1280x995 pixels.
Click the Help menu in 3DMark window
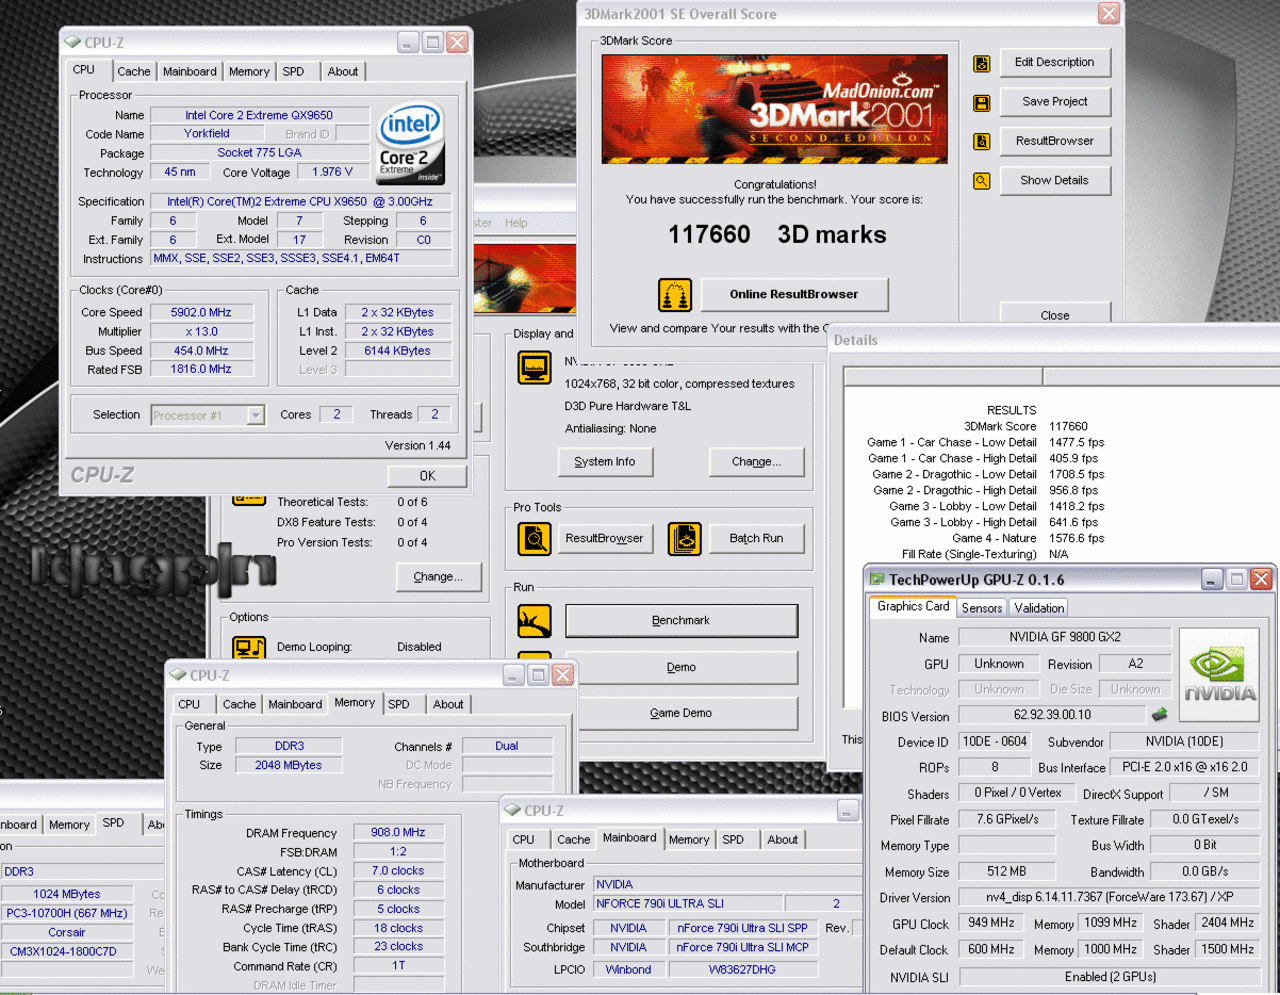[x=516, y=223]
